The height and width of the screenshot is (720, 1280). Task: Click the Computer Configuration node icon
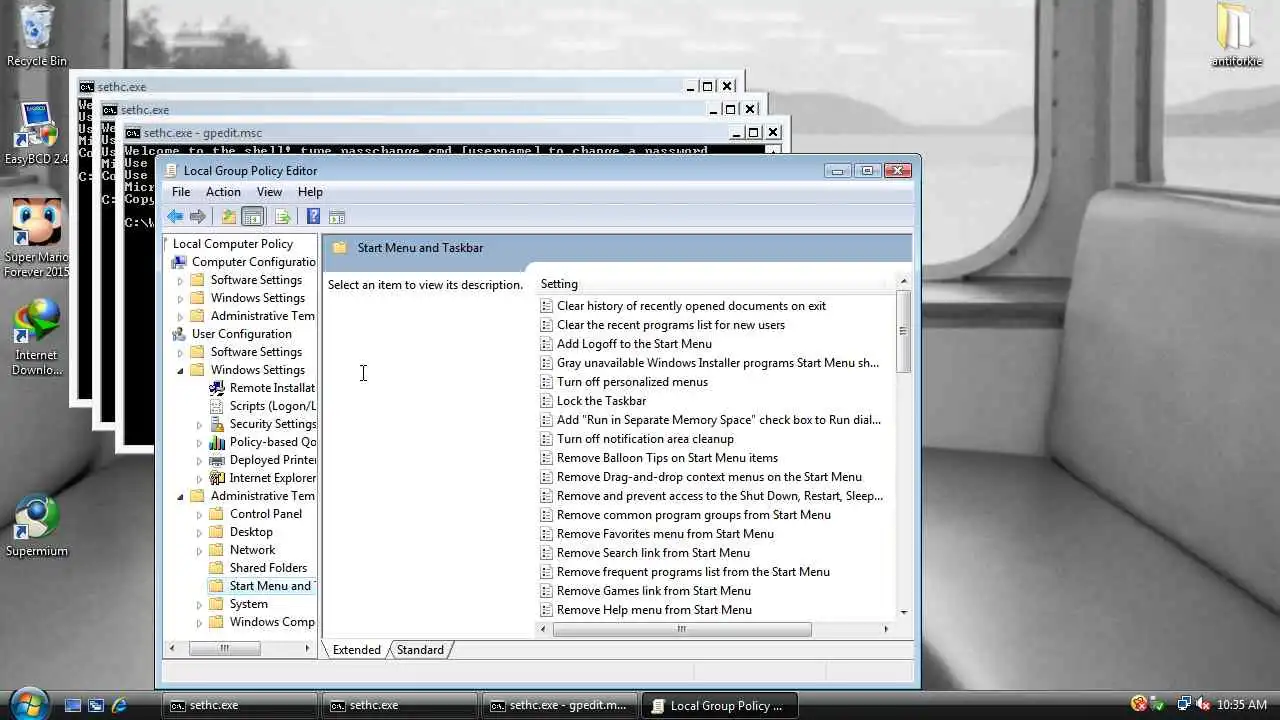pyautogui.click(x=179, y=262)
